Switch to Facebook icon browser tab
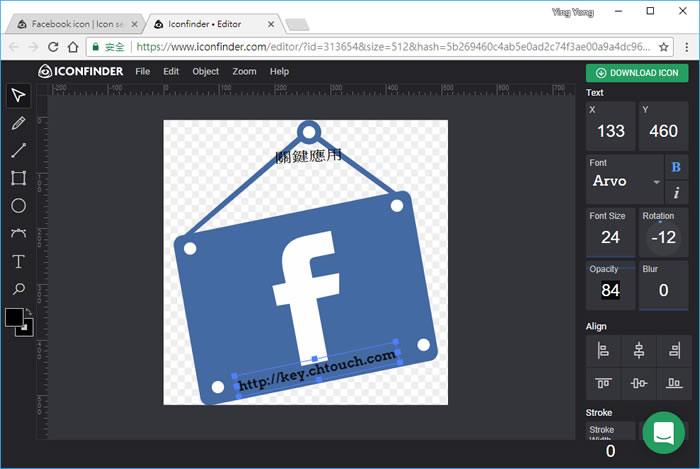 tap(74, 24)
